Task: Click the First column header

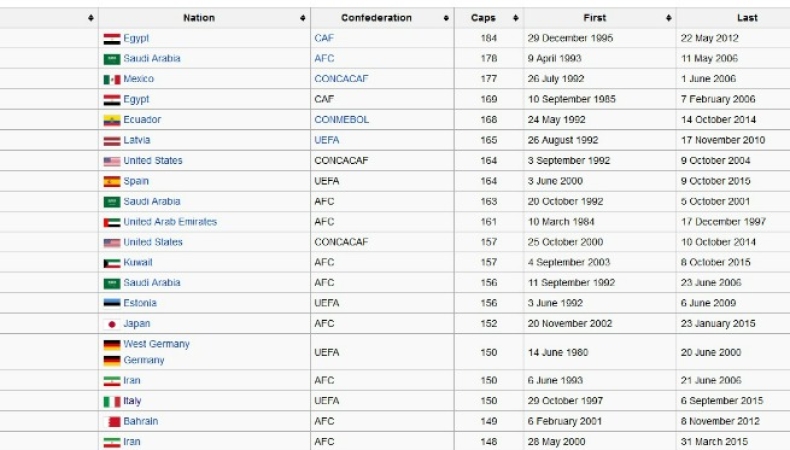Action: coord(595,18)
